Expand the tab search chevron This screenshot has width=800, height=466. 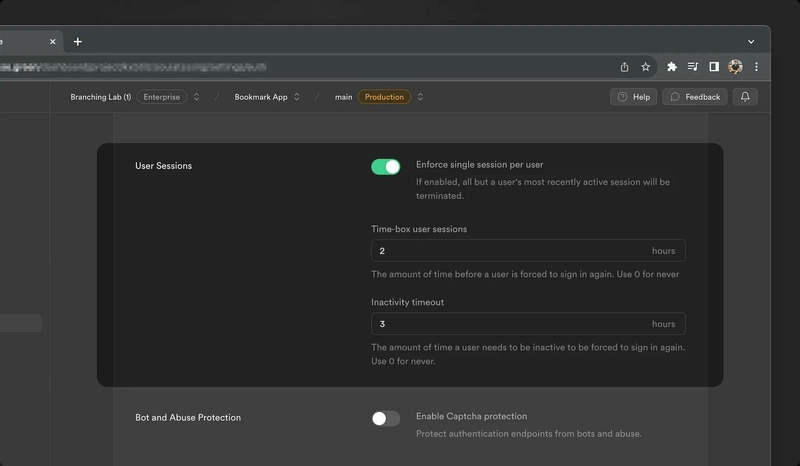pyautogui.click(x=751, y=42)
